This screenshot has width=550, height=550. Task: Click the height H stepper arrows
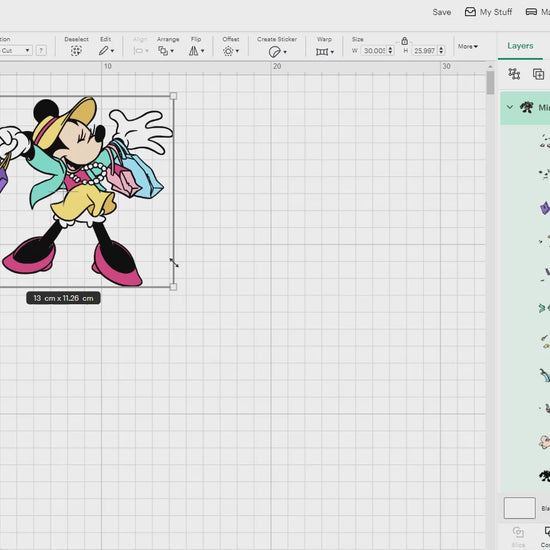pyautogui.click(x=441, y=51)
